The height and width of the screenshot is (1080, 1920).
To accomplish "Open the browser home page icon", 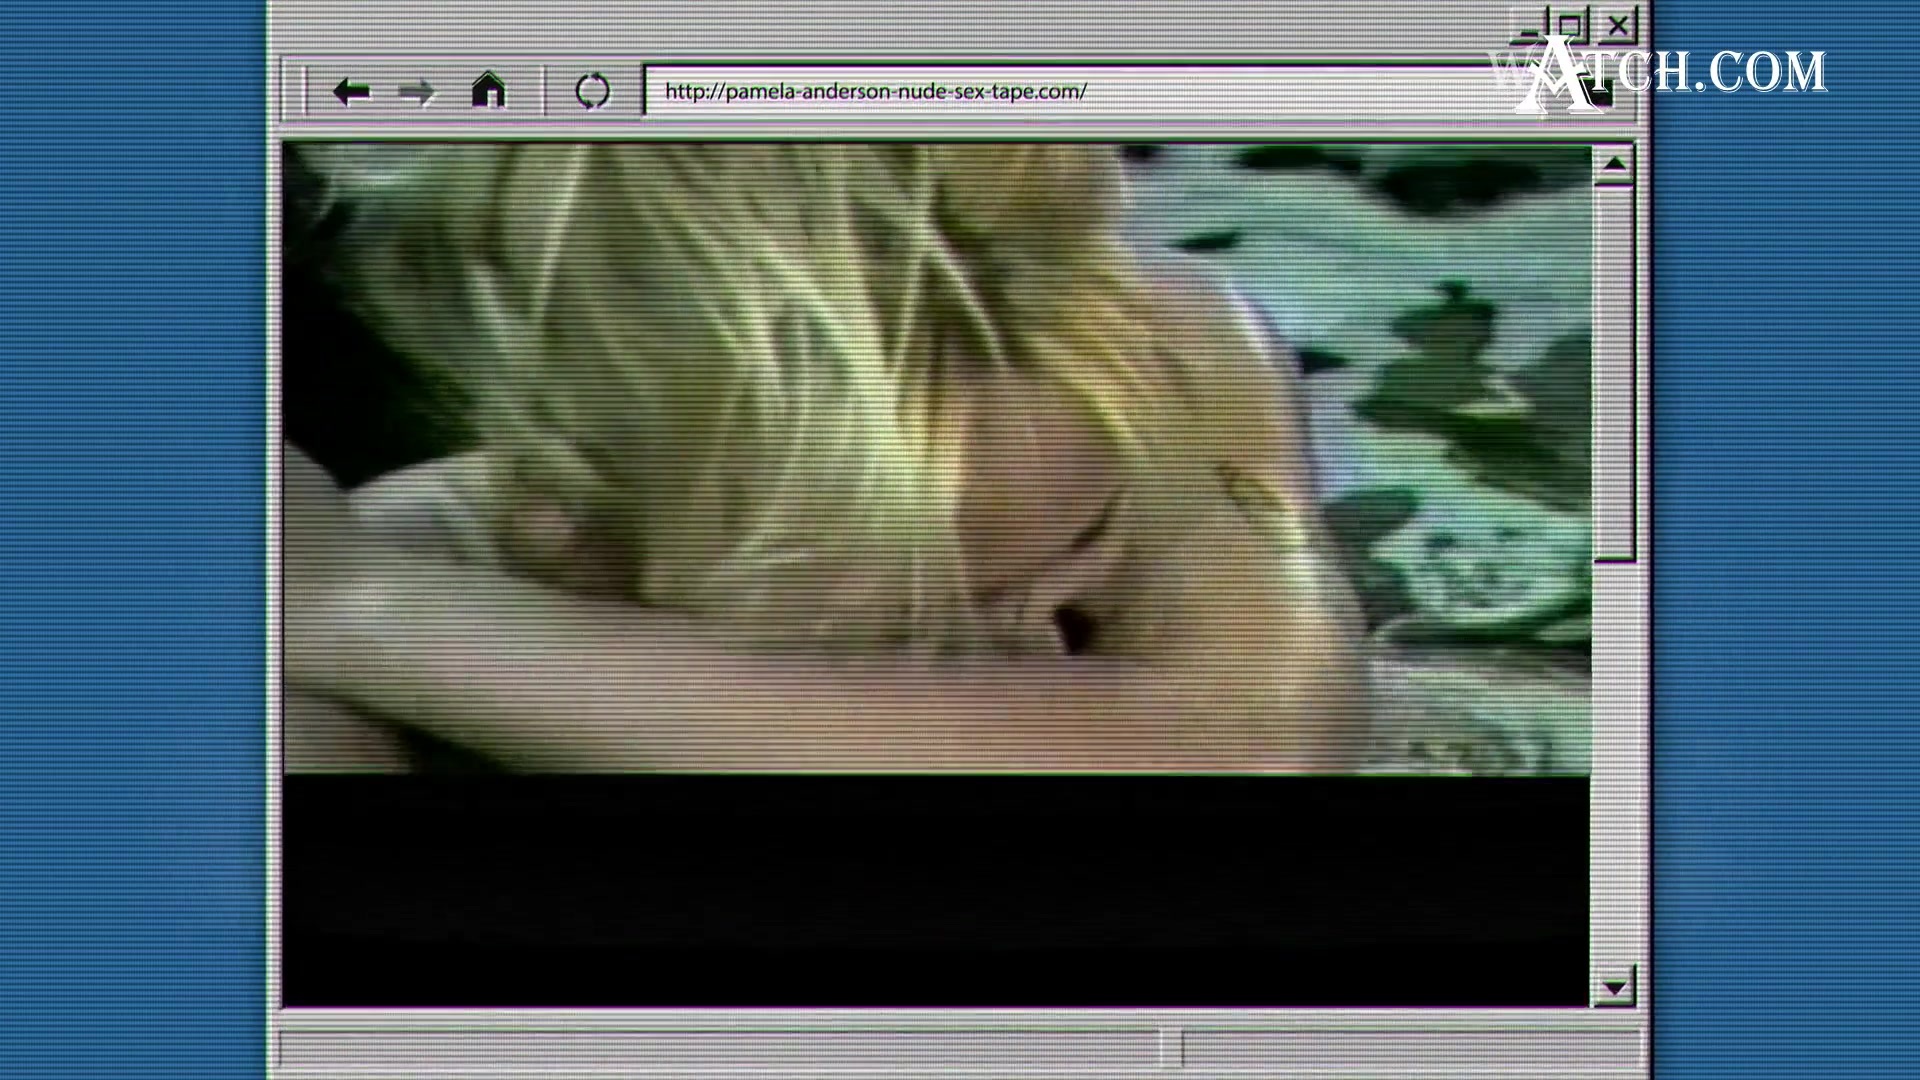I will point(488,91).
